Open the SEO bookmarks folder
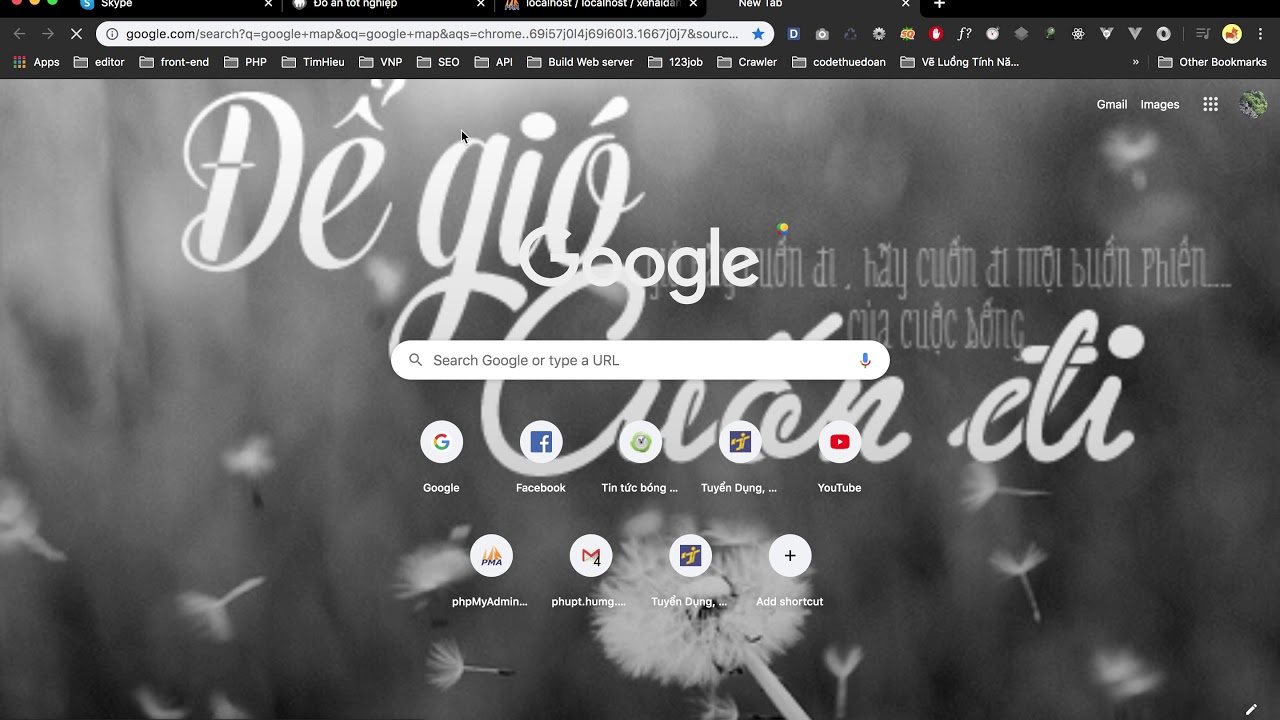The height and width of the screenshot is (720, 1280). pyautogui.click(x=438, y=62)
